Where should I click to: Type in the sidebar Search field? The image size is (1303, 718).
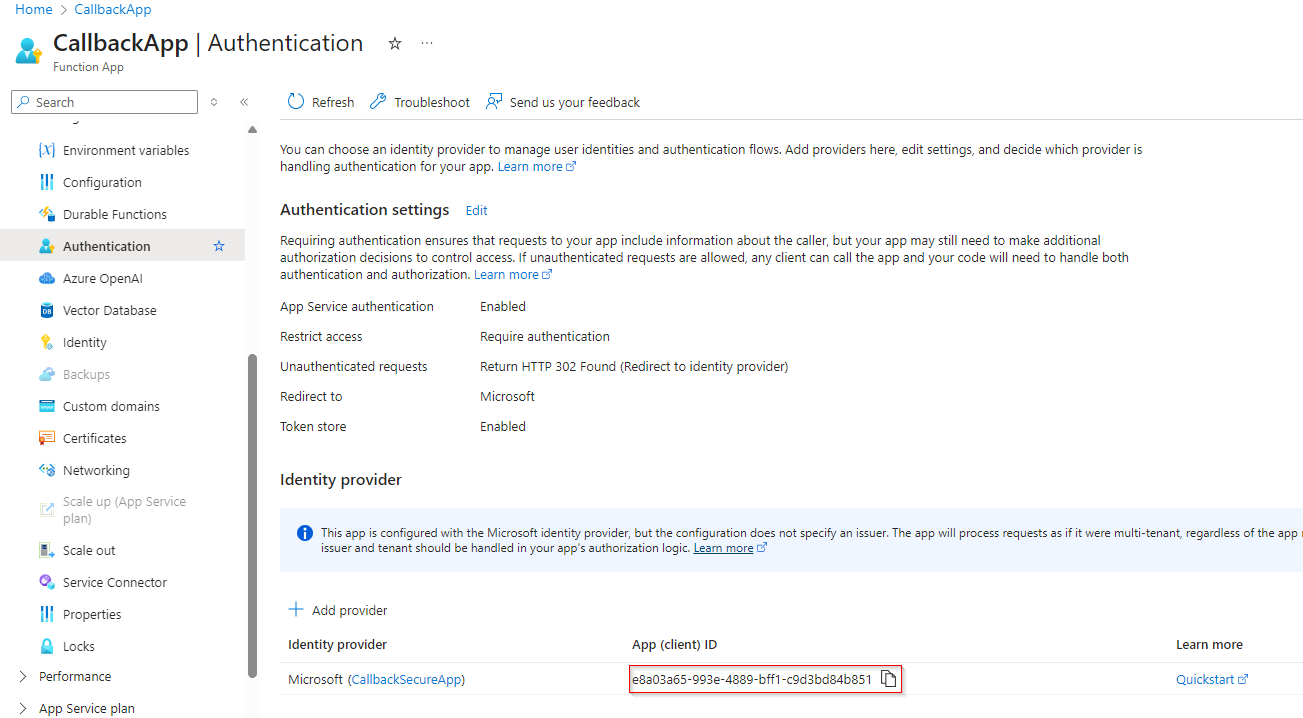(x=112, y=102)
